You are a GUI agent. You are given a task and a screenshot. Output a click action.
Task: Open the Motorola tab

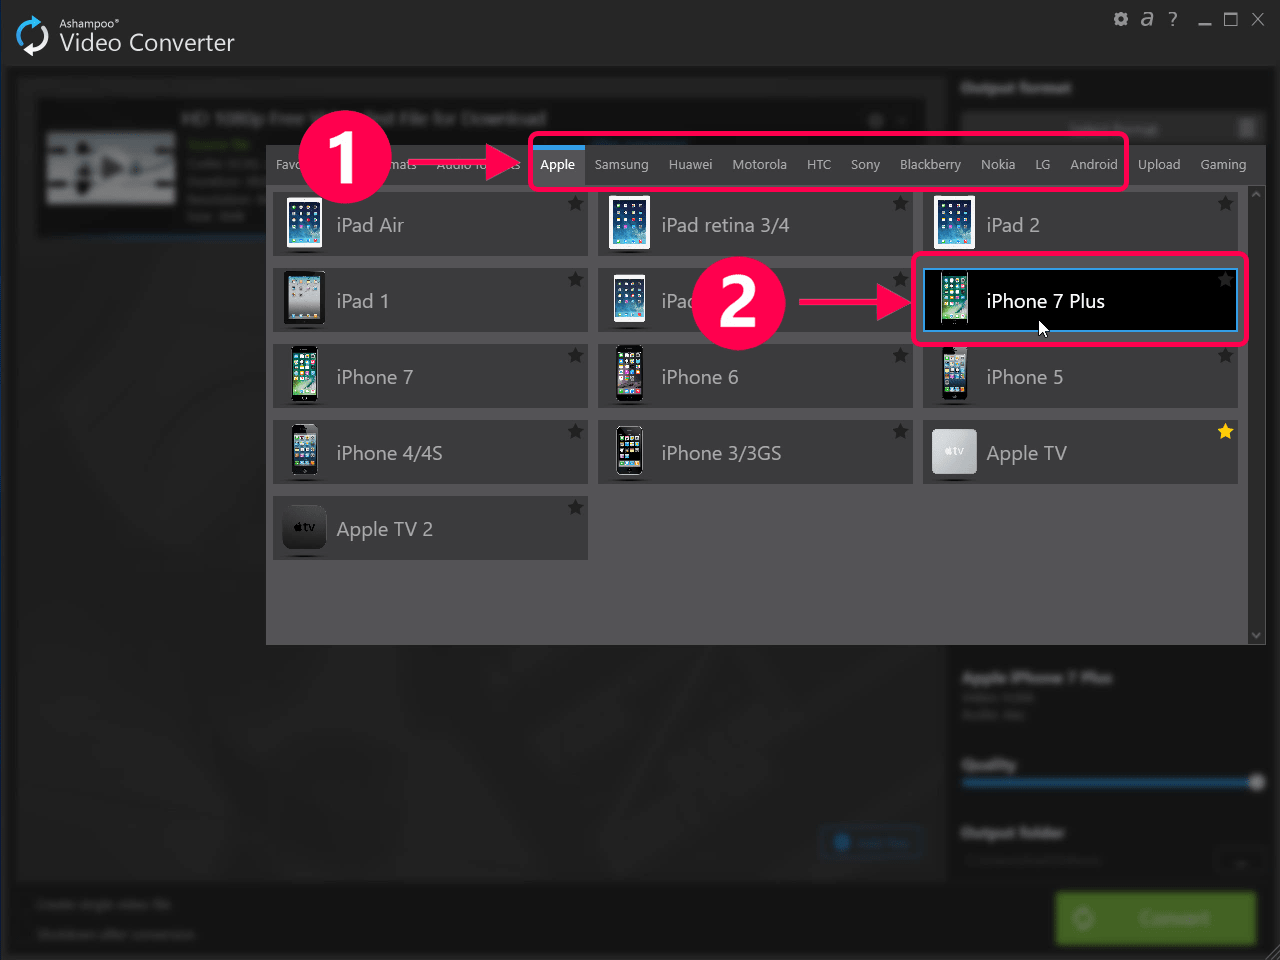point(759,165)
